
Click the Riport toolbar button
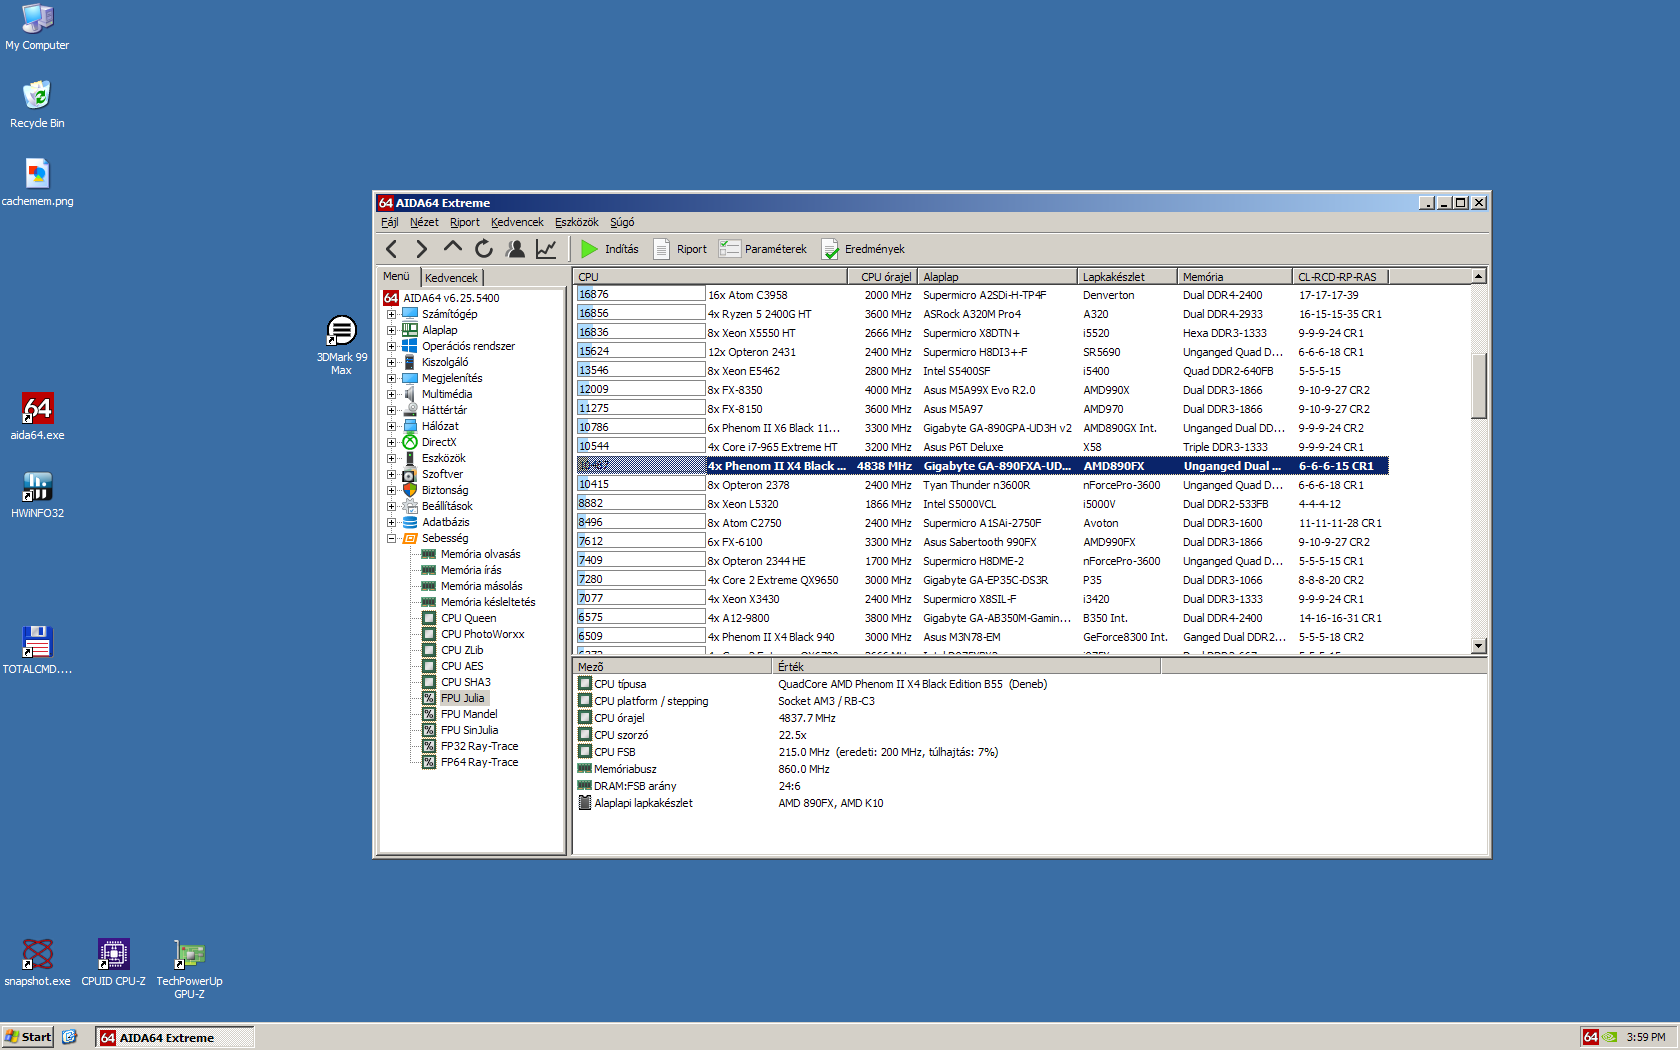tap(680, 249)
